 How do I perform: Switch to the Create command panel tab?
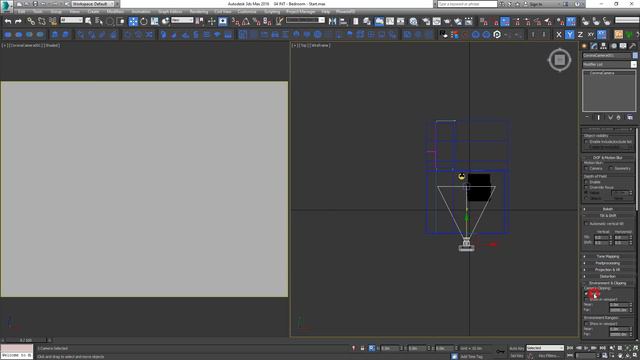584,46
